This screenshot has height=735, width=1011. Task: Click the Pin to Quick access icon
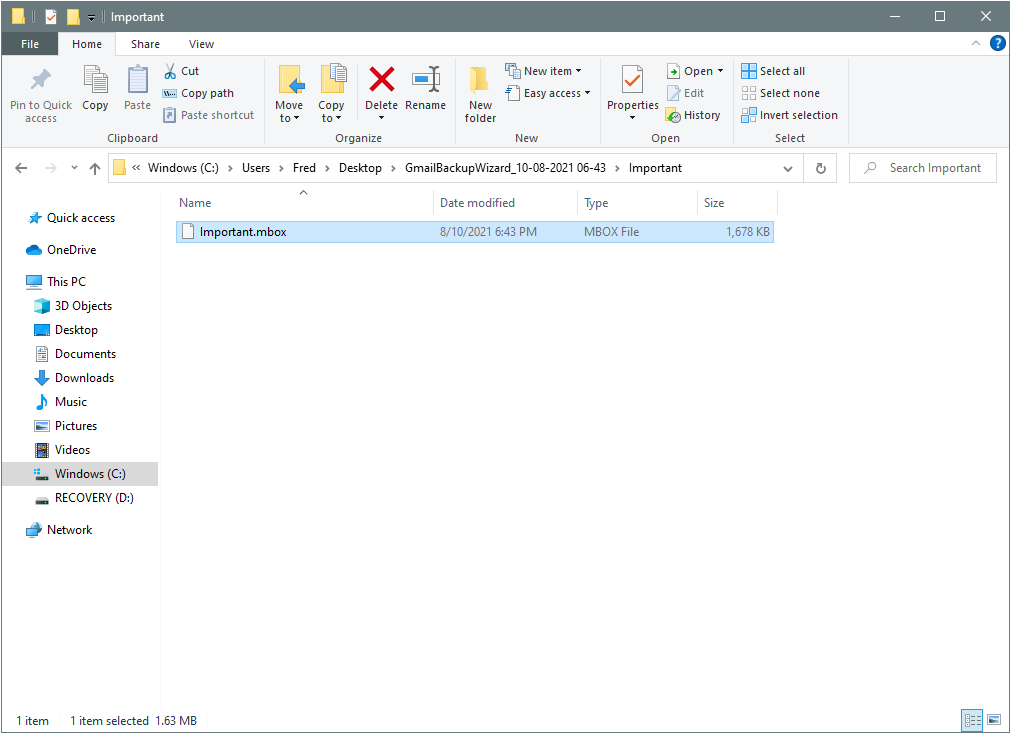40,80
